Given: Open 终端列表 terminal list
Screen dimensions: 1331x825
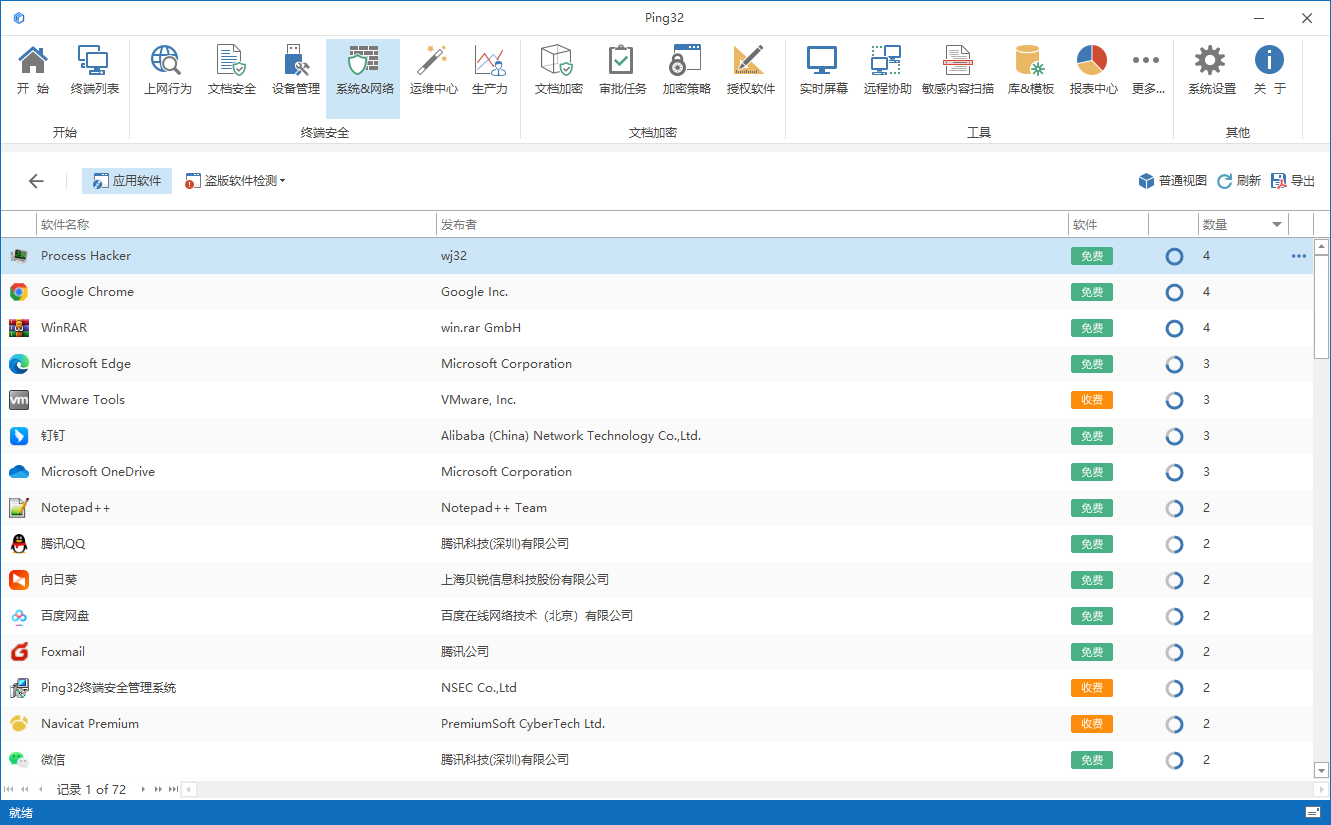Looking at the screenshot, I should [x=95, y=70].
